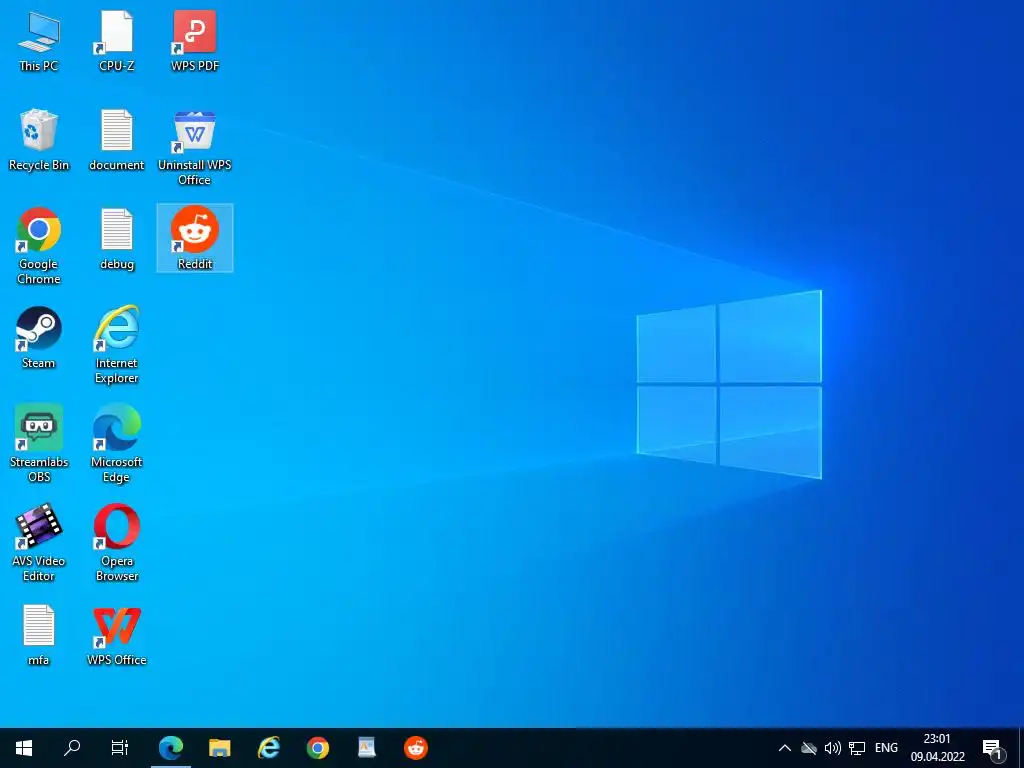Show hidden system tray icons
Screen dimensions: 1024x768
[x=785, y=748]
